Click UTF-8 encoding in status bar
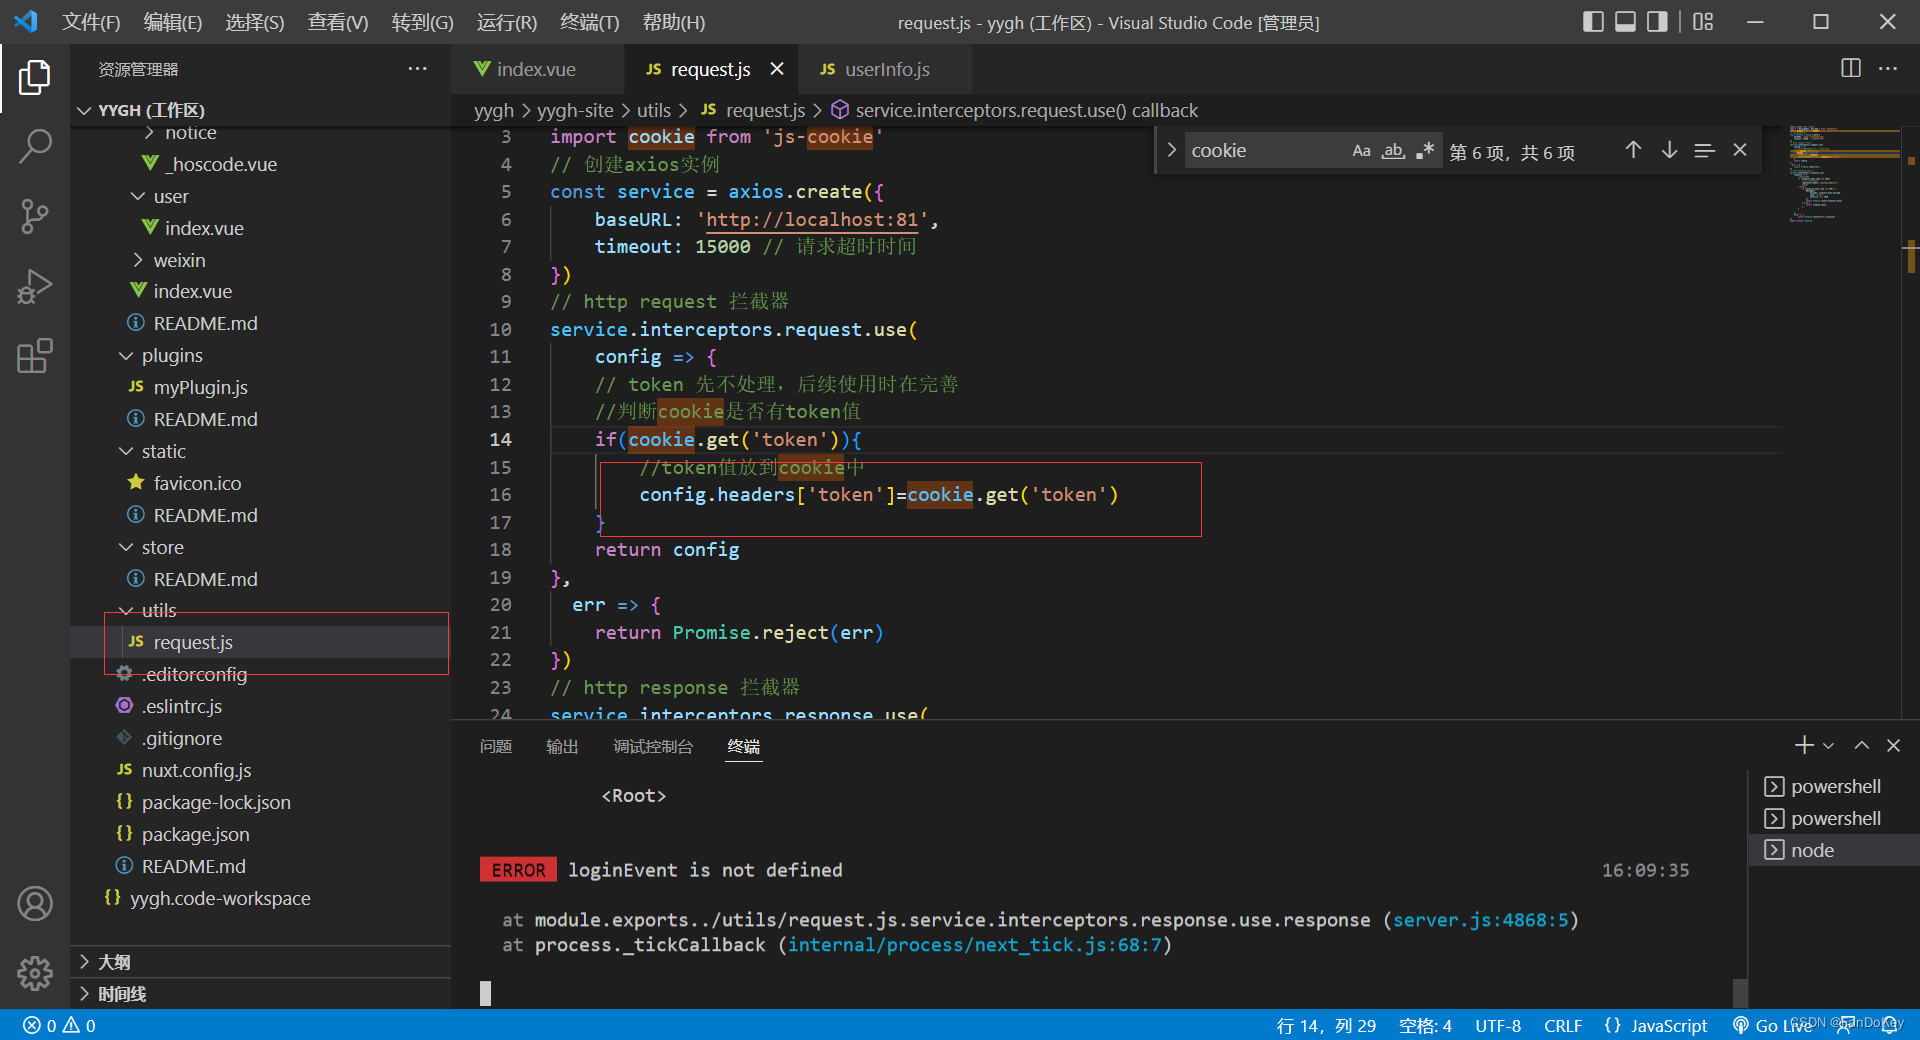The height and width of the screenshot is (1040, 1920). (1498, 1025)
